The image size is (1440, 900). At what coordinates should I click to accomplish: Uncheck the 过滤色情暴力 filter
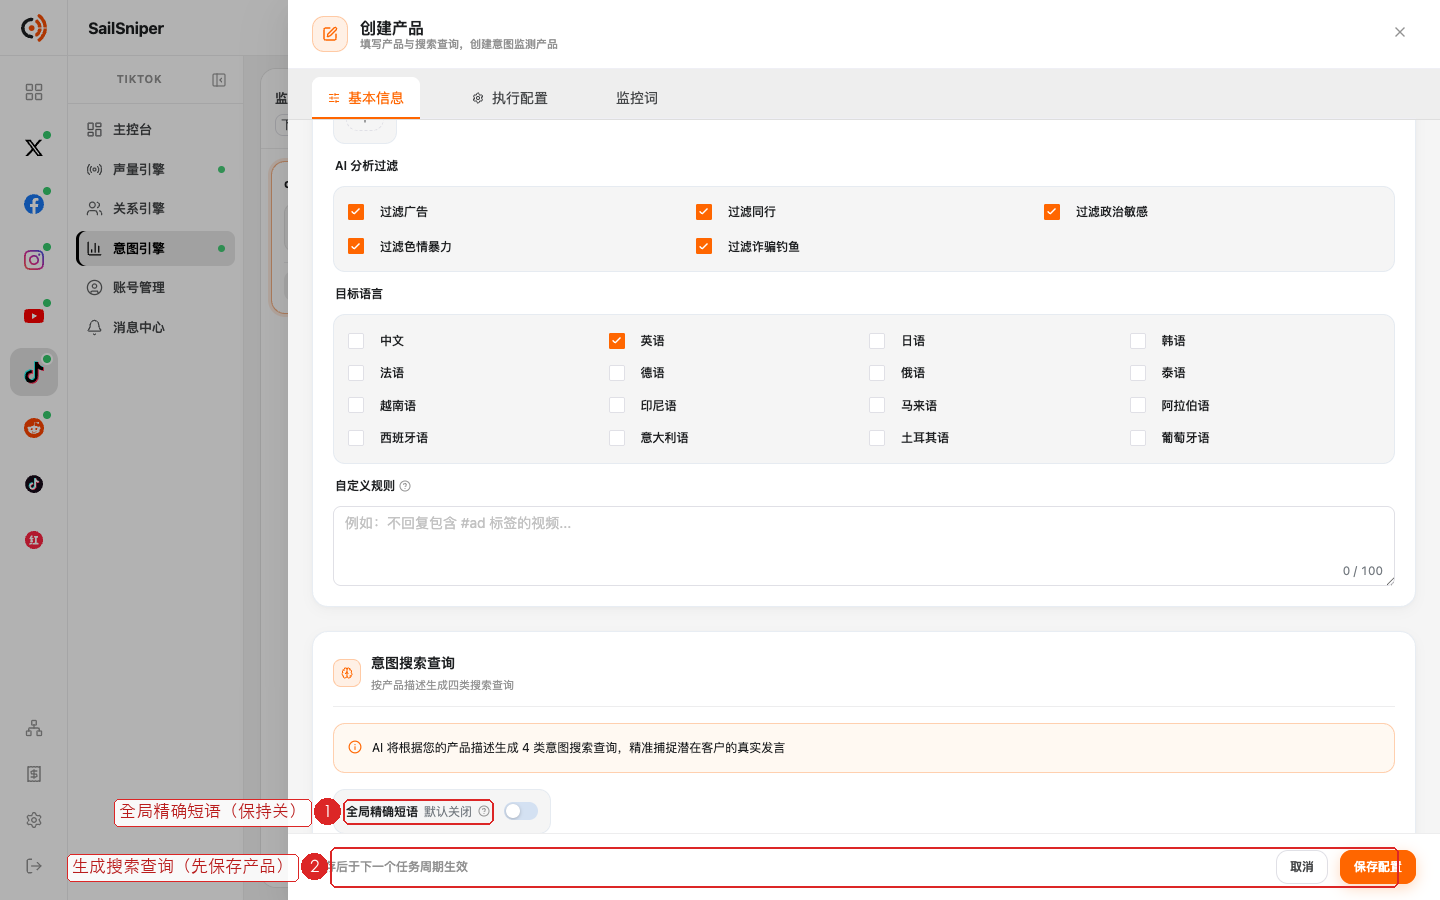pyautogui.click(x=356, y=246)
